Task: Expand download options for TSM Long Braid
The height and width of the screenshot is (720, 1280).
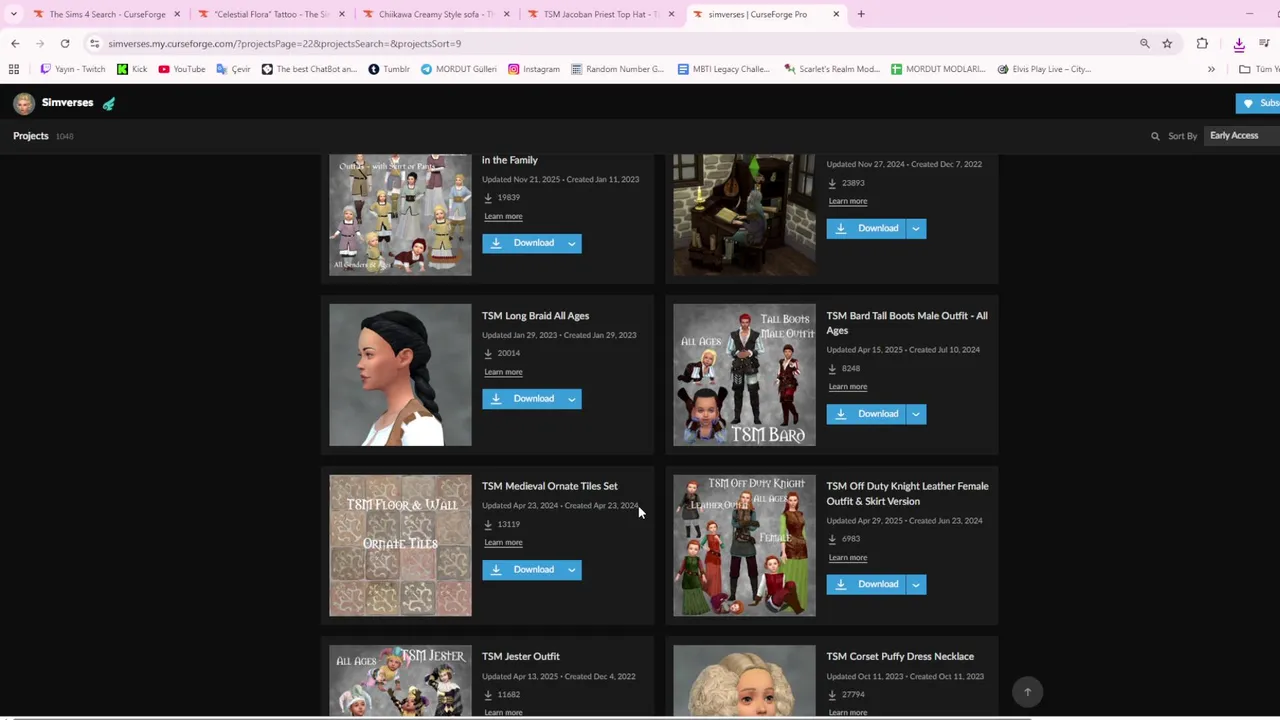Action: pos(572,398)
